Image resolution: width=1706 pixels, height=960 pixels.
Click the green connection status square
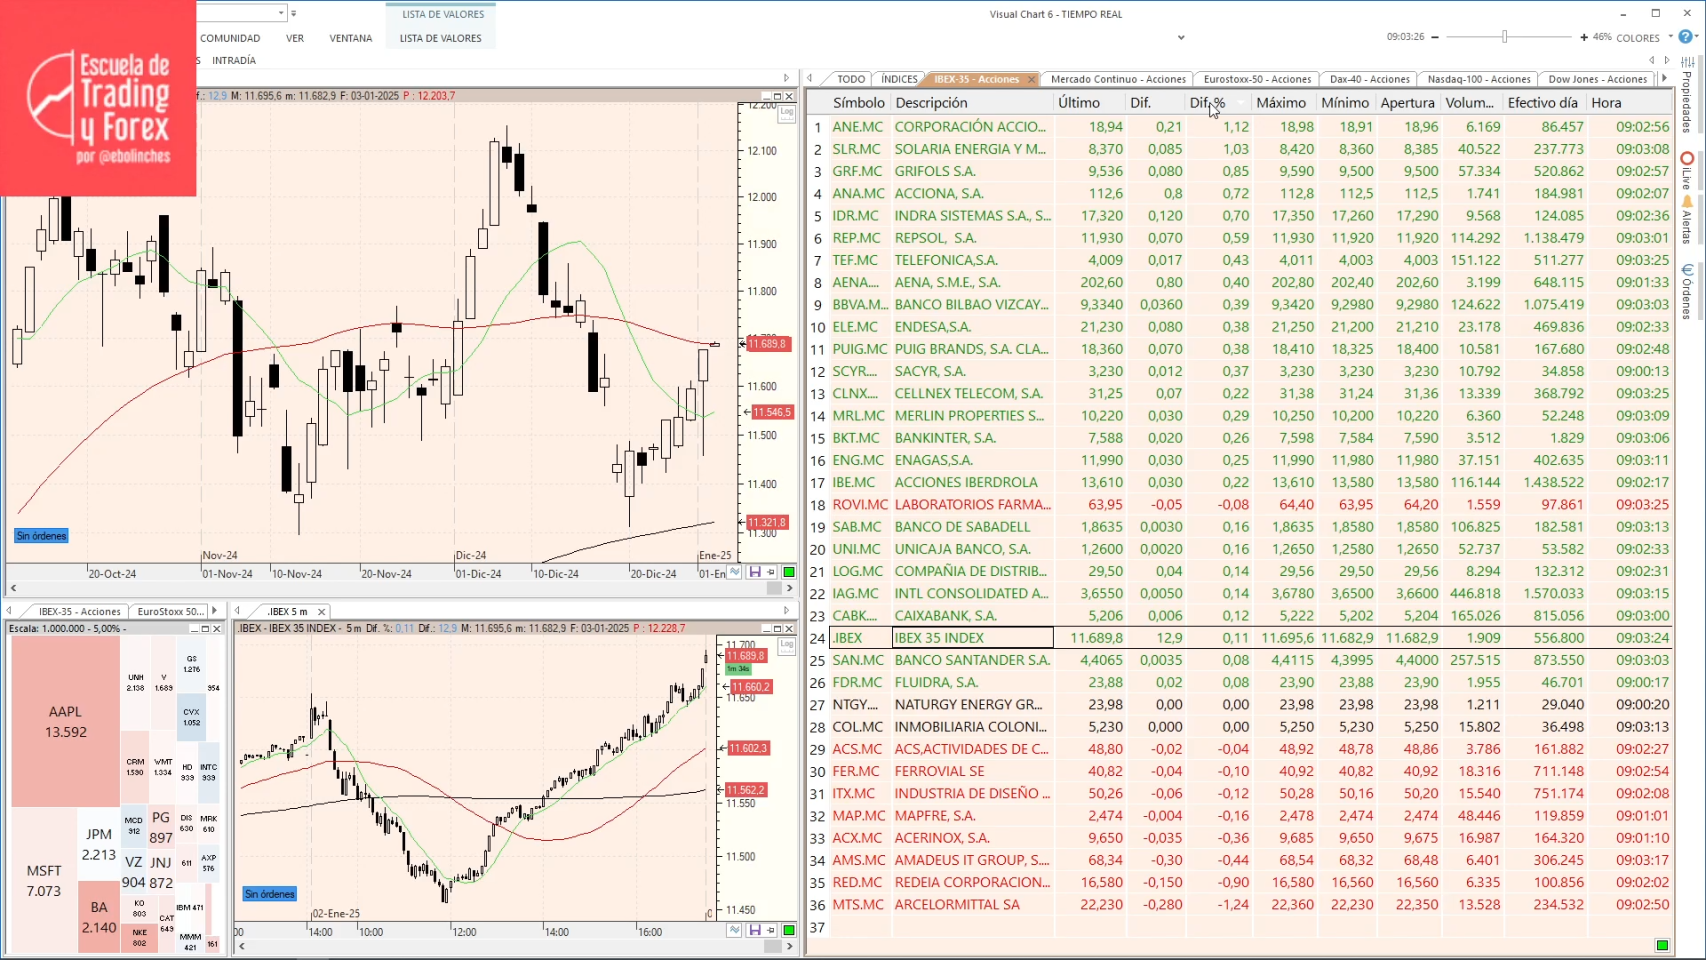(789, 571)
